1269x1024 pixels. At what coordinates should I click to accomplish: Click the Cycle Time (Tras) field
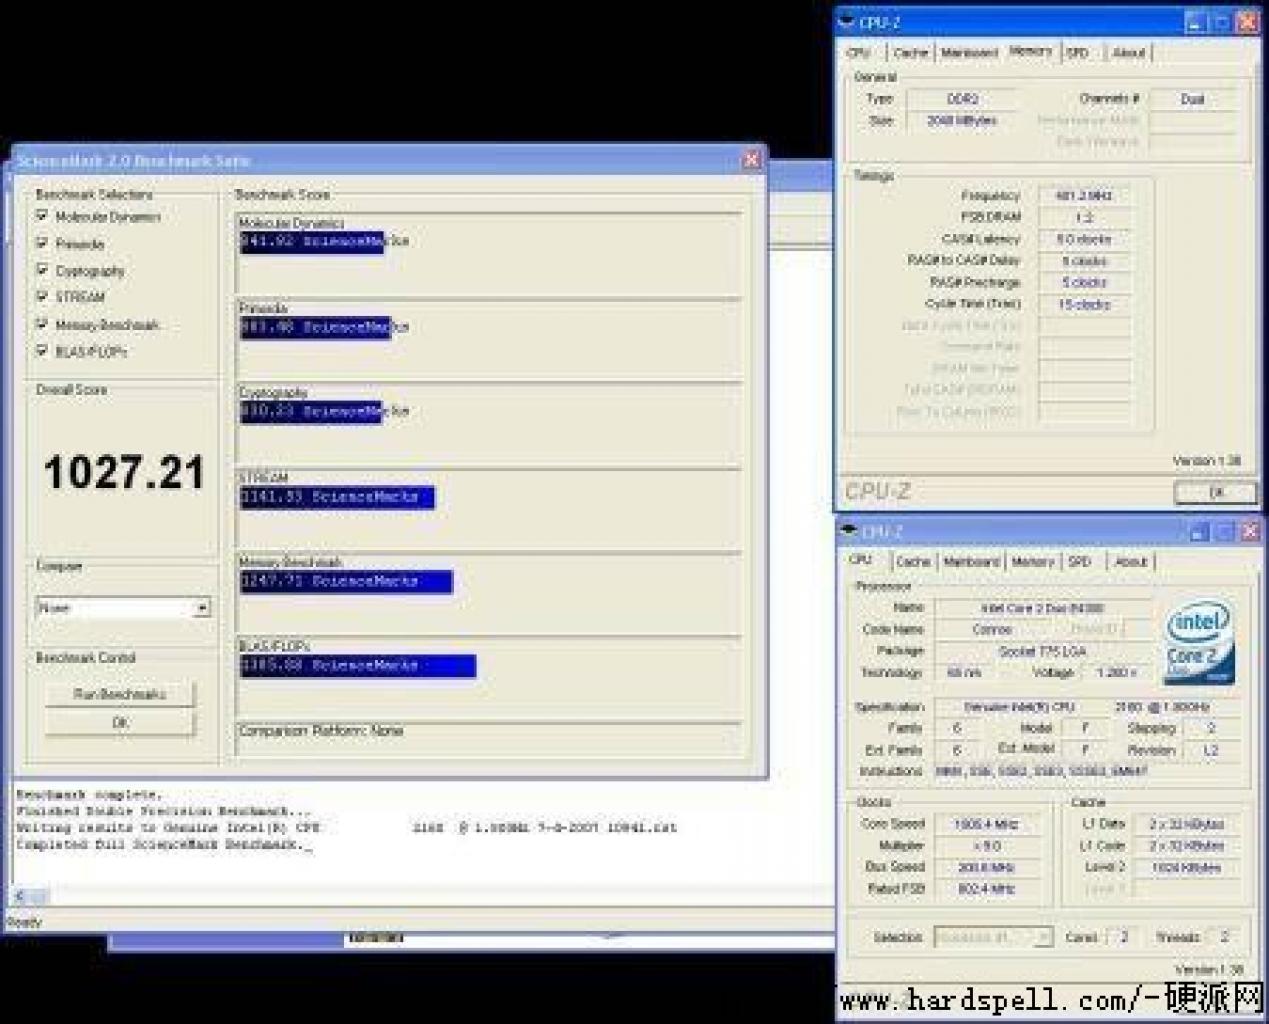pos(1084,304)
